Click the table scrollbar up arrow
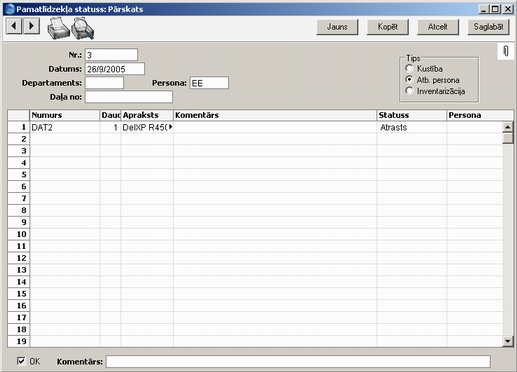 [x=508, y=127]
